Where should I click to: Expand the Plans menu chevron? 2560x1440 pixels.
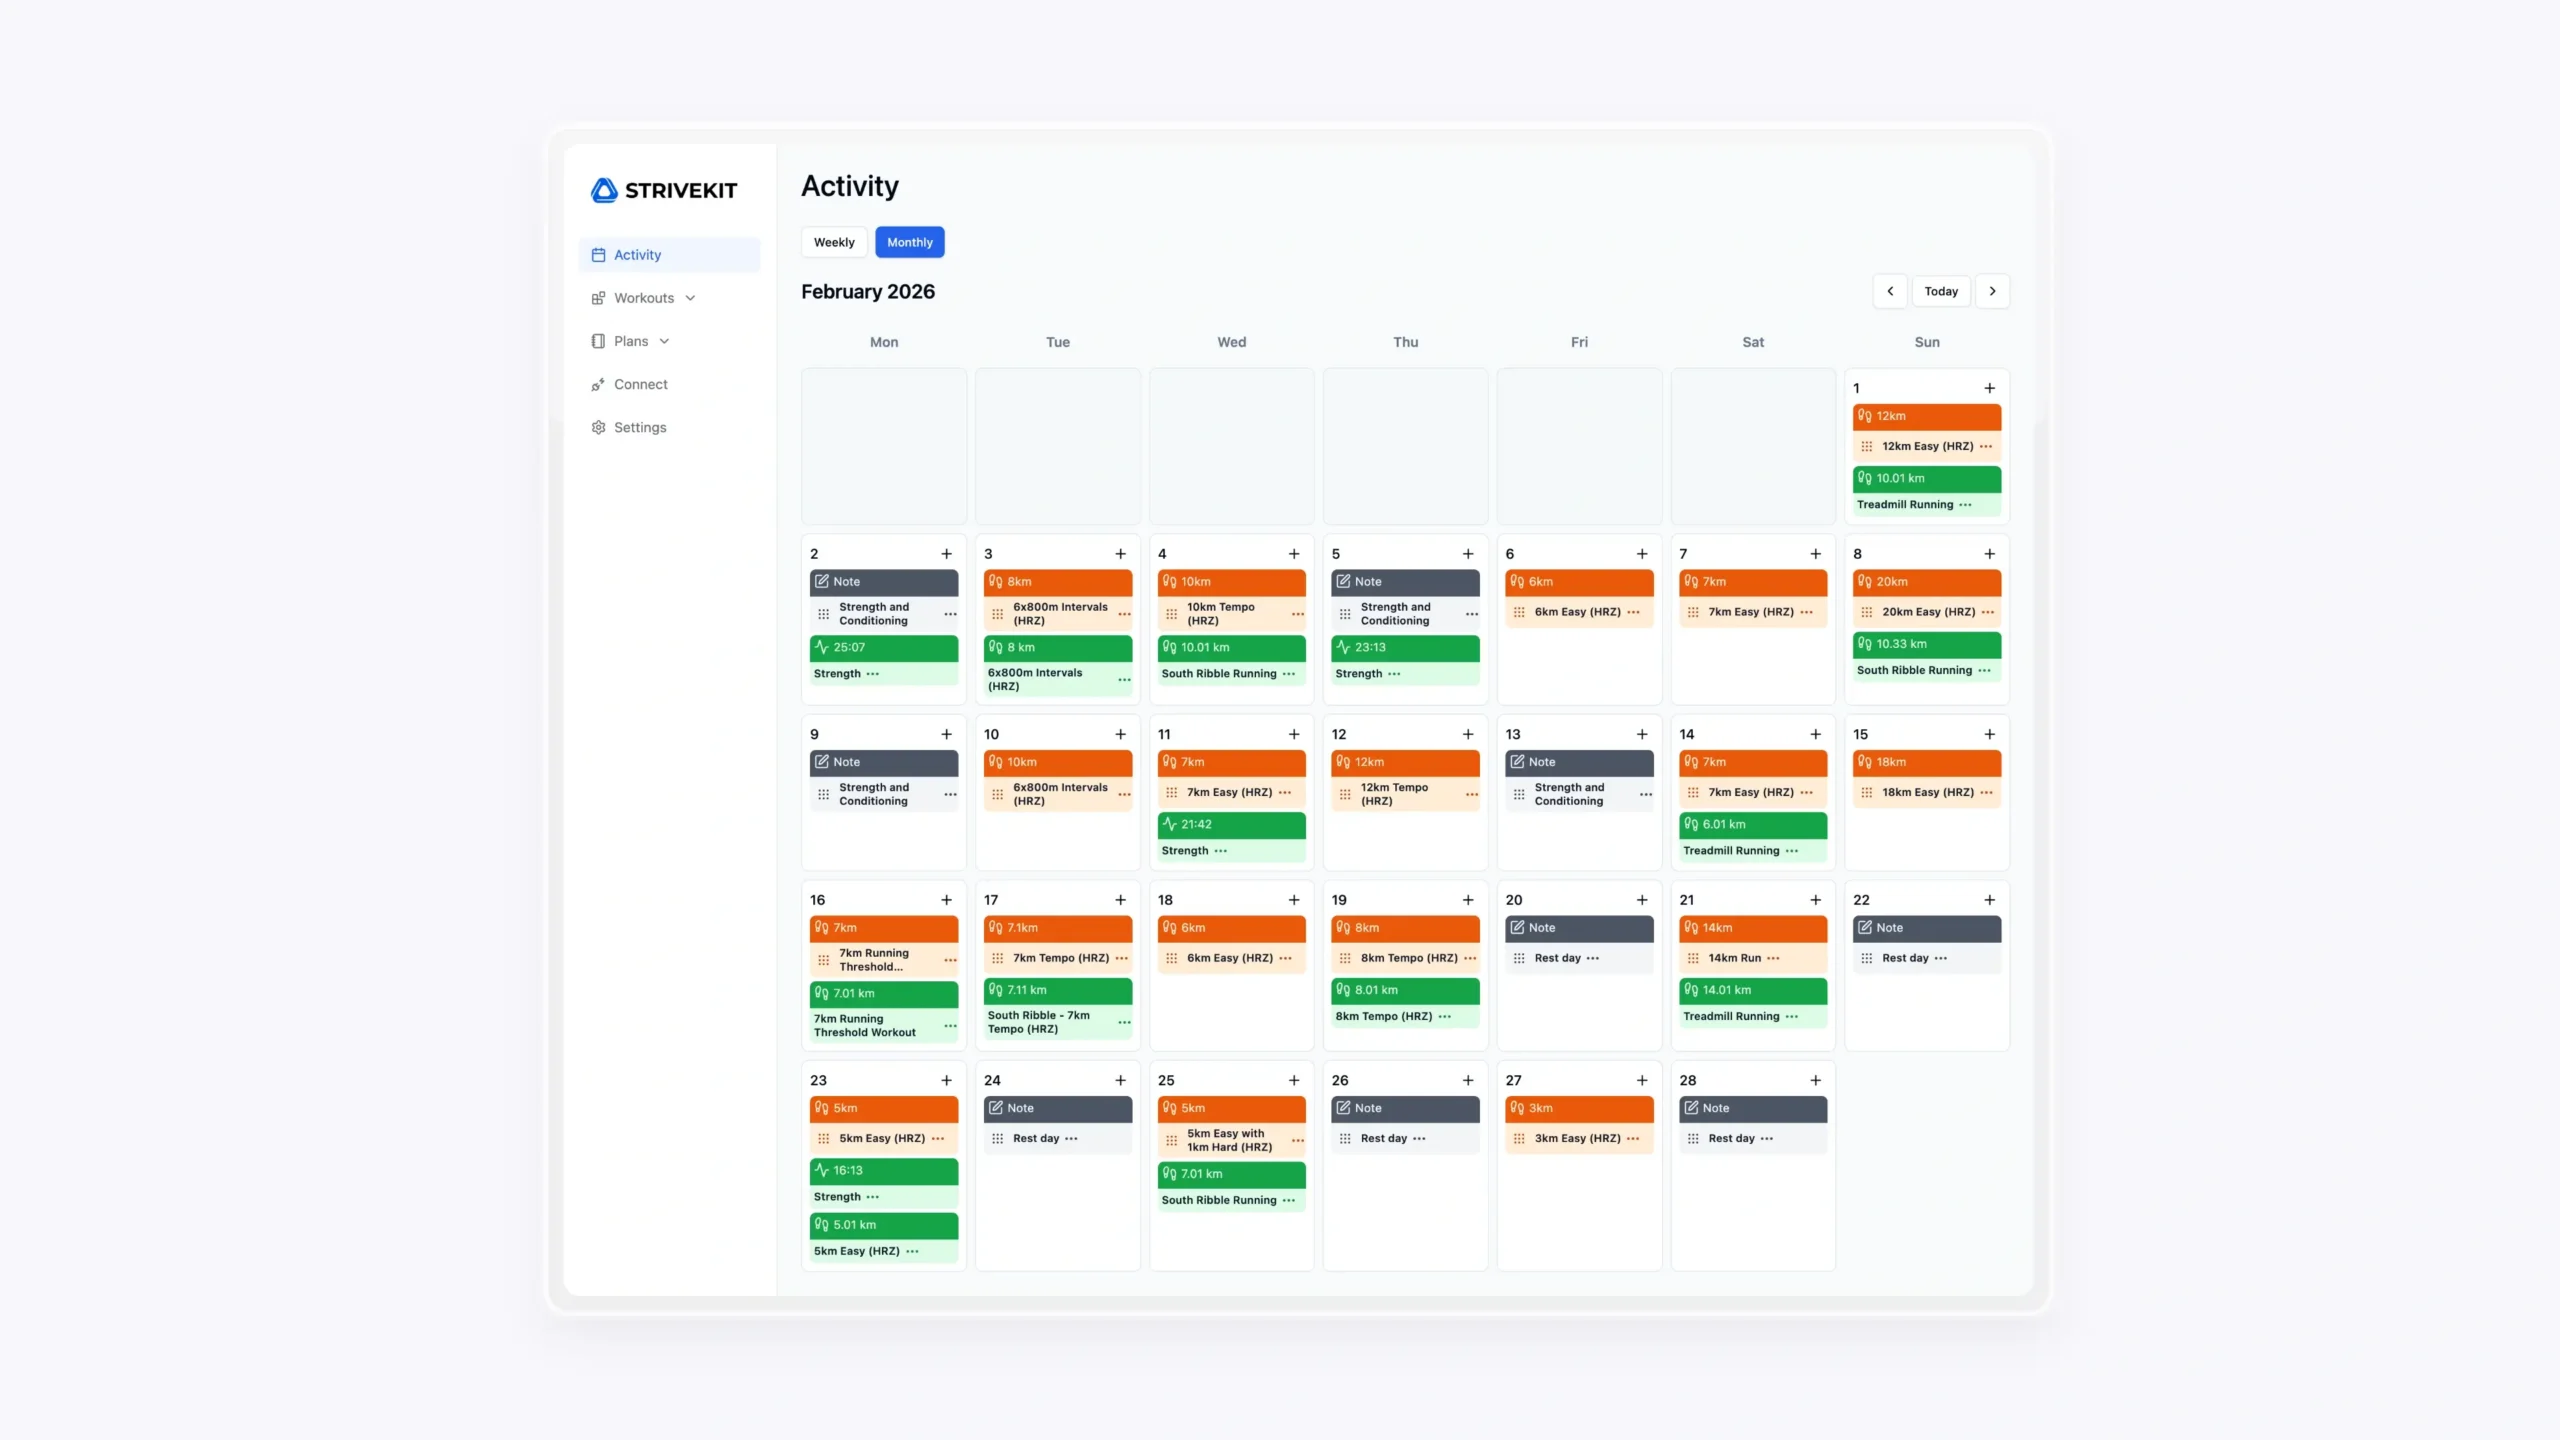click(664, 341)
